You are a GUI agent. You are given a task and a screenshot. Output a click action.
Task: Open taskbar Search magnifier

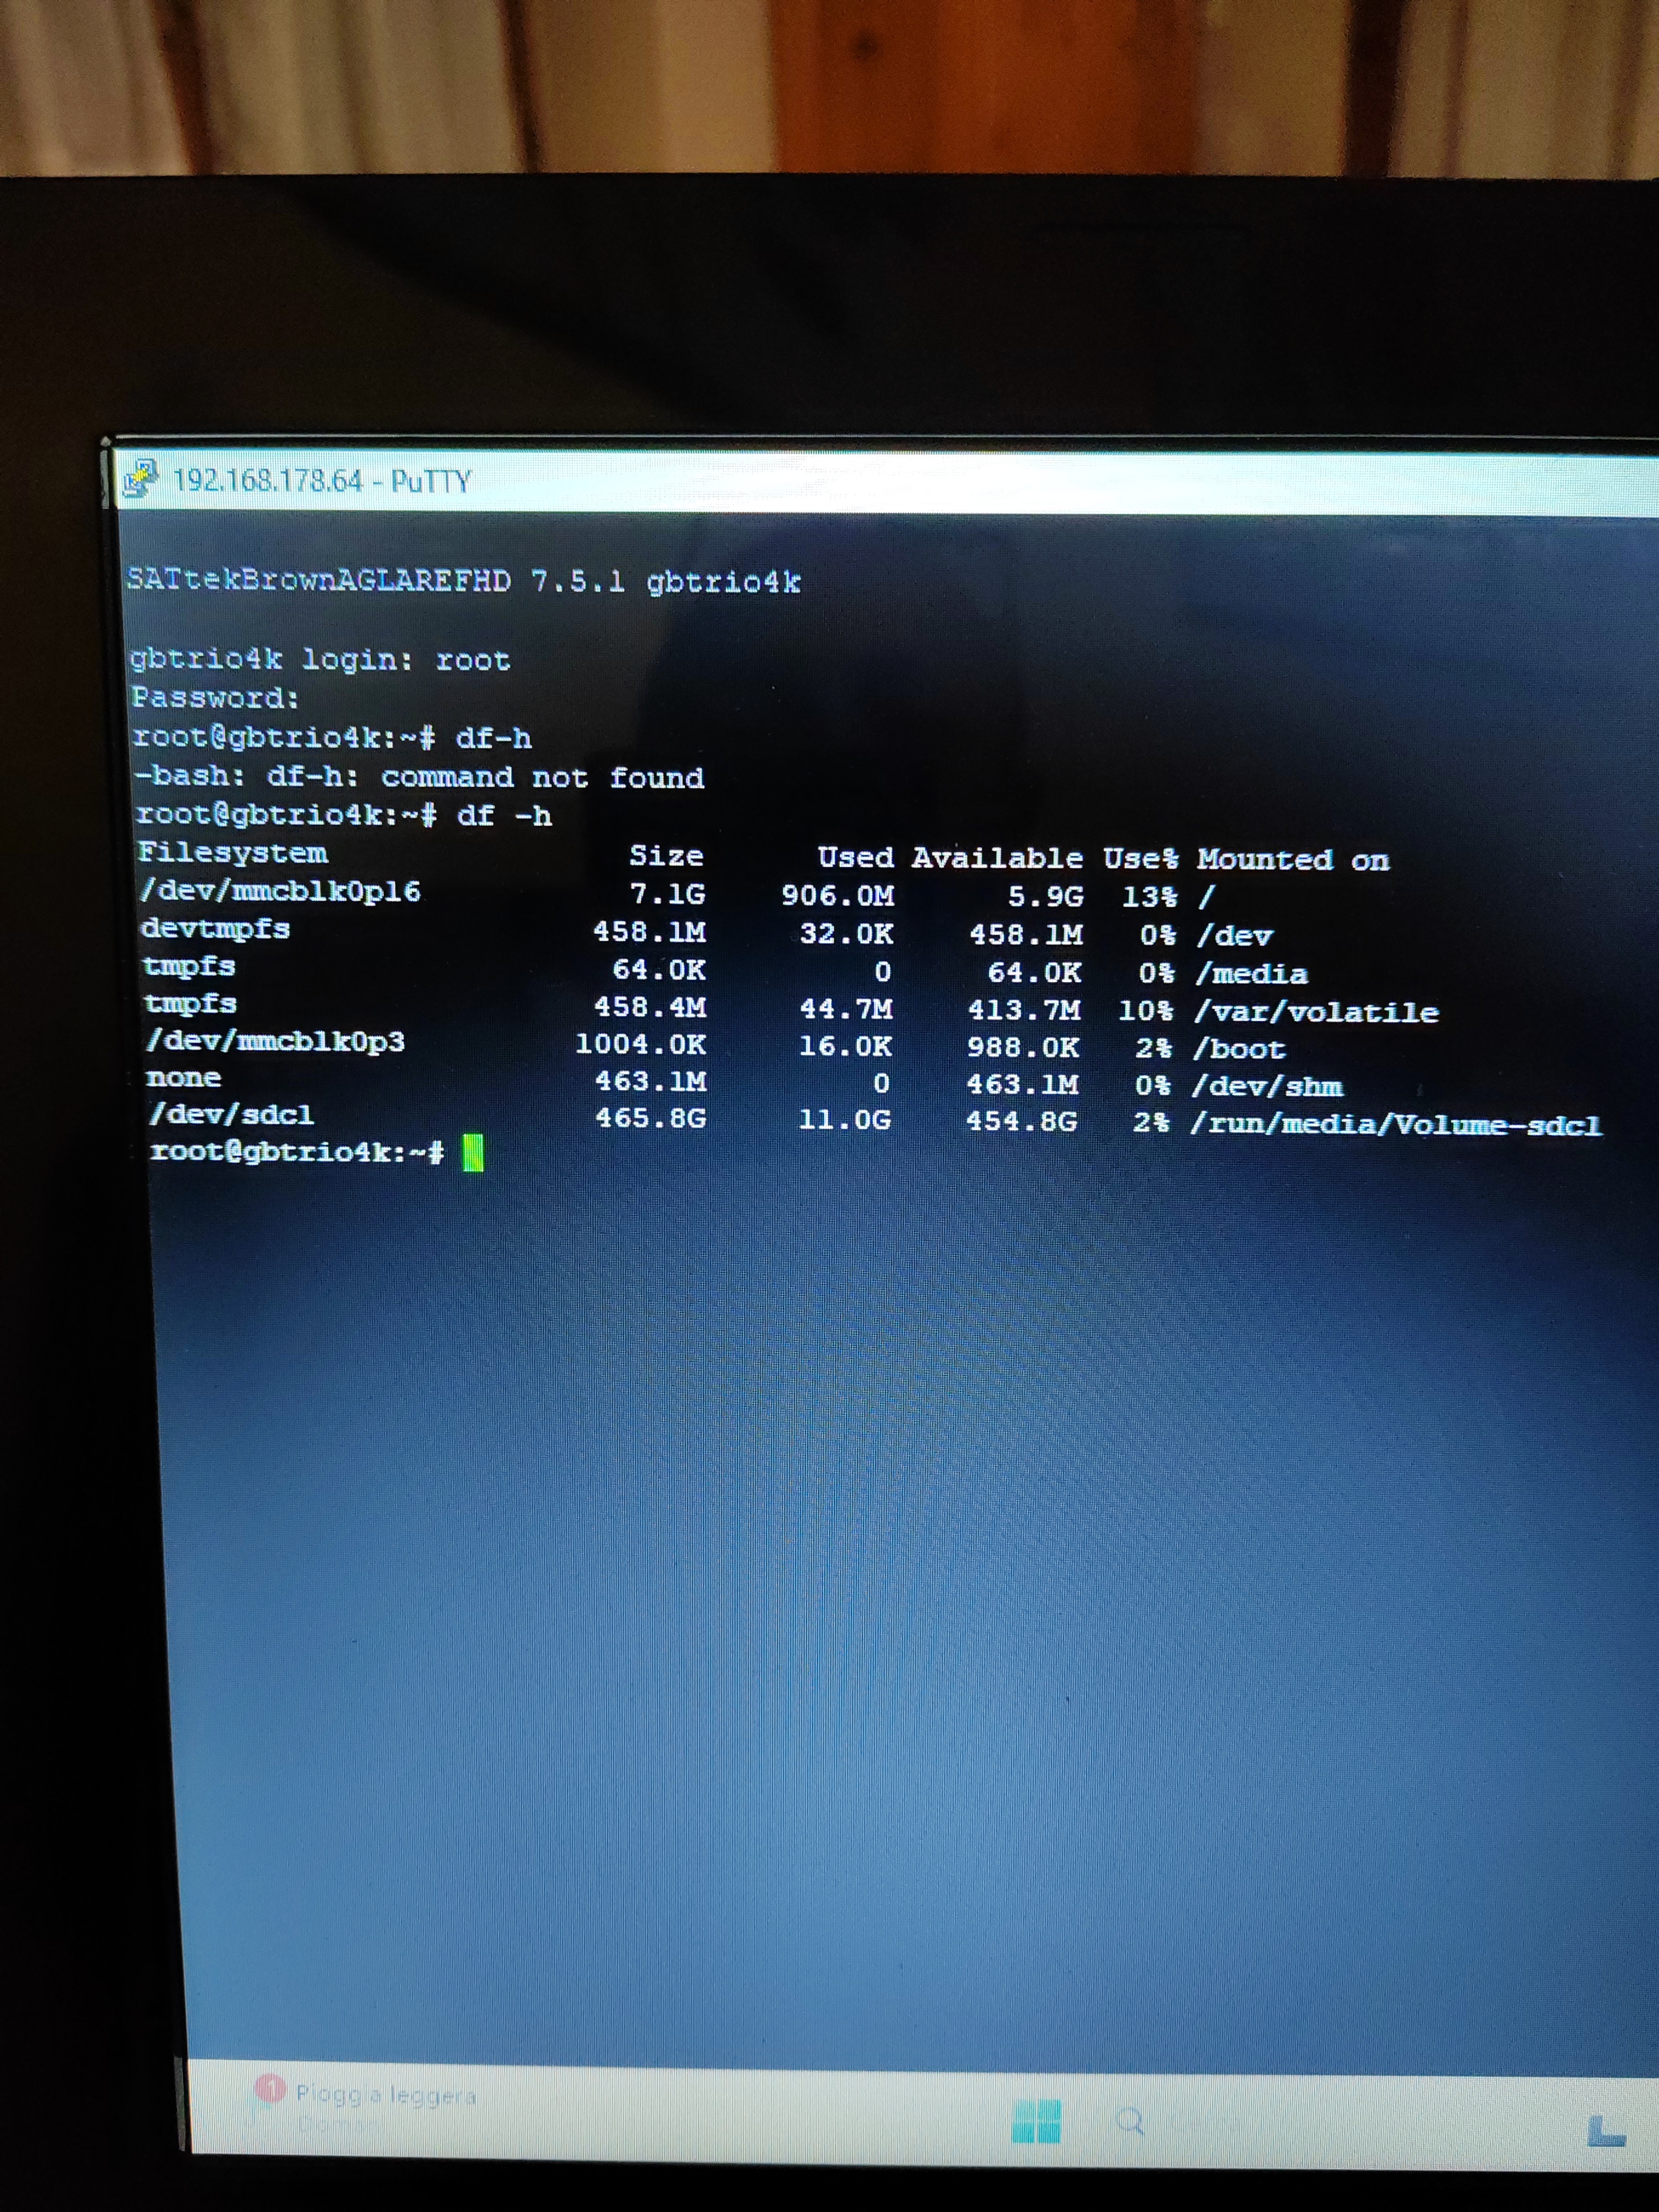click(1130, 2120)
